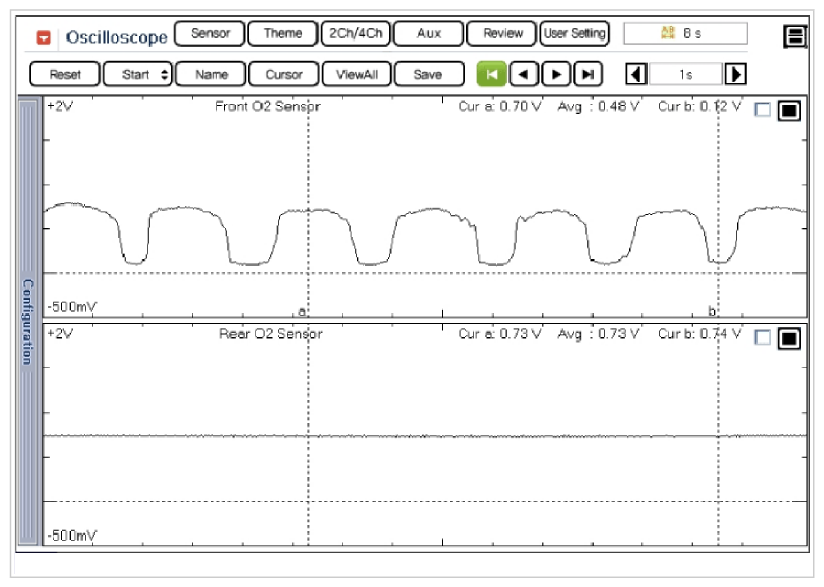The width and height of the screenshot is (824, 587).
Task: Jump to end with skip-forward icon
Action: coord(588,74)
